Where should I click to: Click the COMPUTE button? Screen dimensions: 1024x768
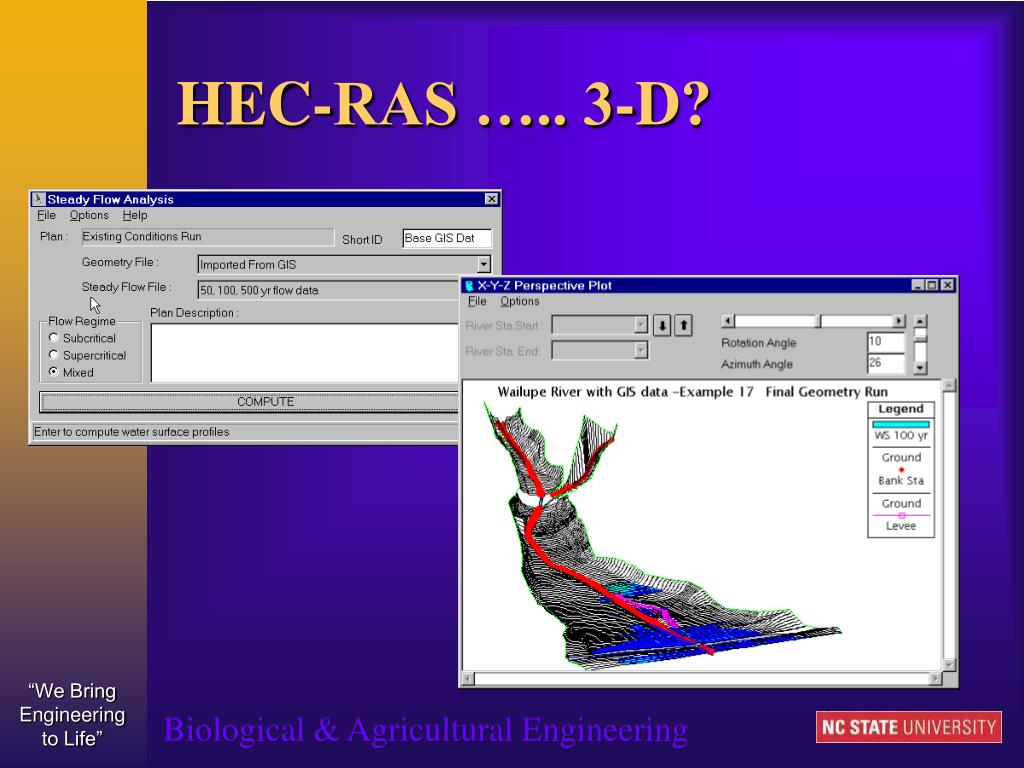coord(251,402)
